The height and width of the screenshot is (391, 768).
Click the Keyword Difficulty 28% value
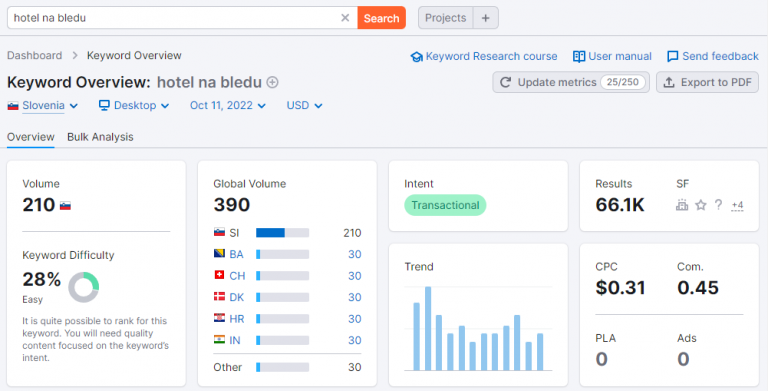pos(42,280)
